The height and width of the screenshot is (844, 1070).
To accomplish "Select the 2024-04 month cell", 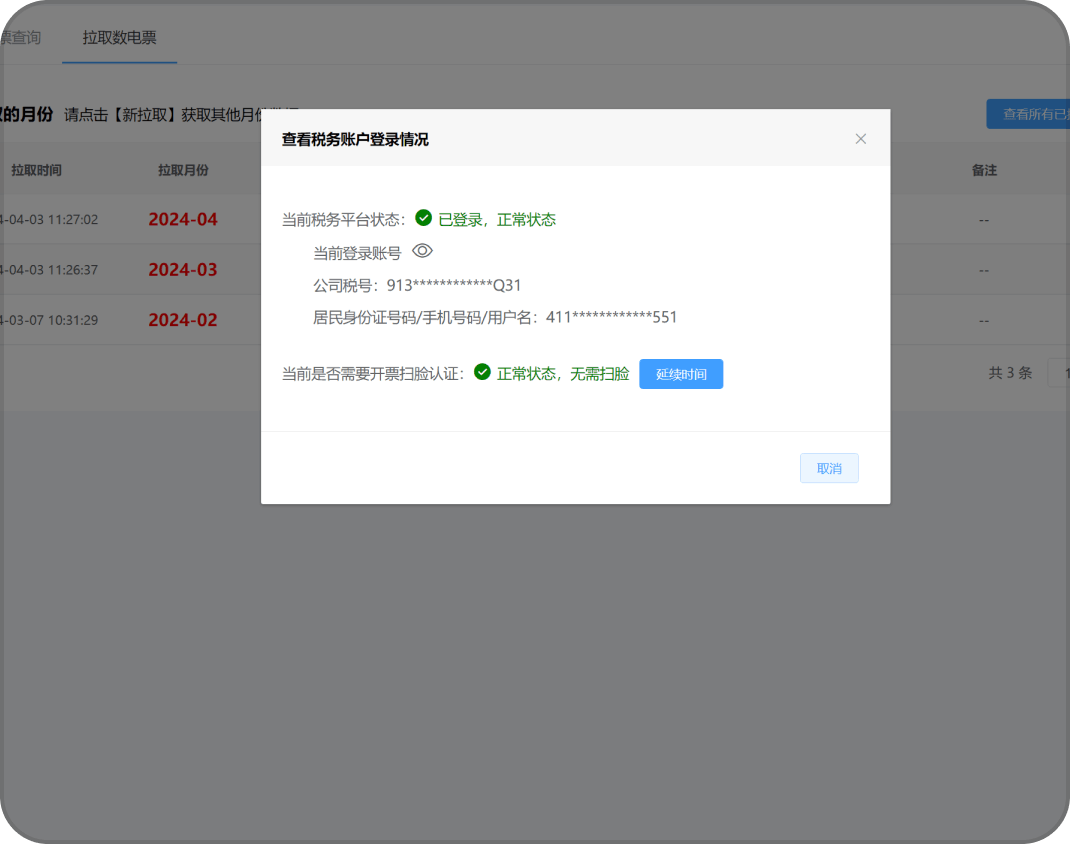I will 183,220.
